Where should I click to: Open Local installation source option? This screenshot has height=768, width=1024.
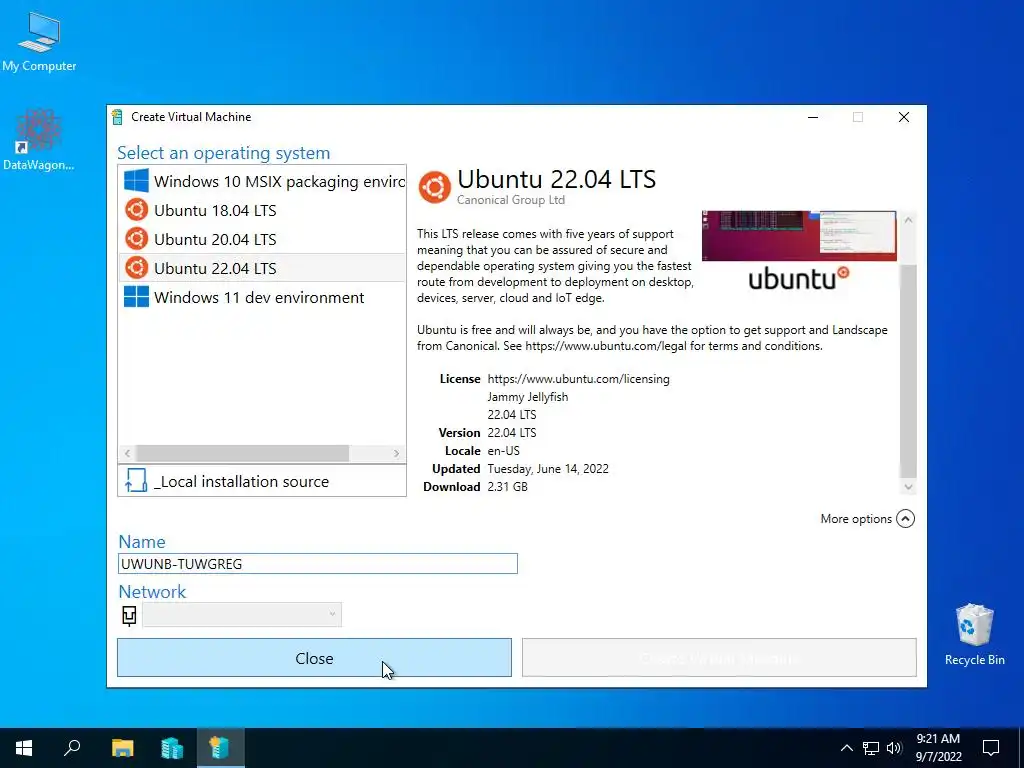(262, 481)
